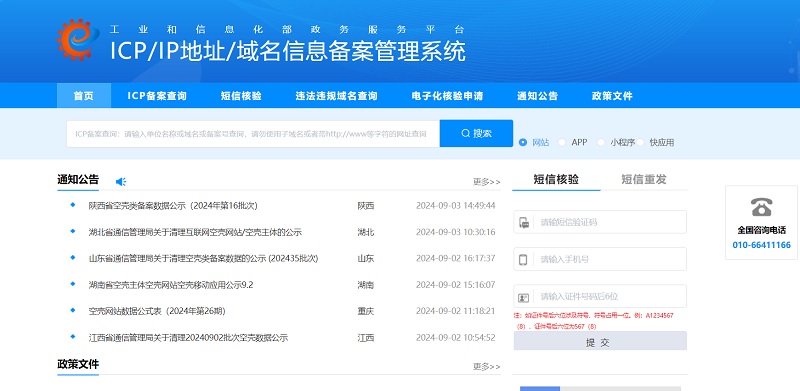Click the ID card field icon
Image resolution: width=800 pixels, height=391 pixels.
point(523,297)
